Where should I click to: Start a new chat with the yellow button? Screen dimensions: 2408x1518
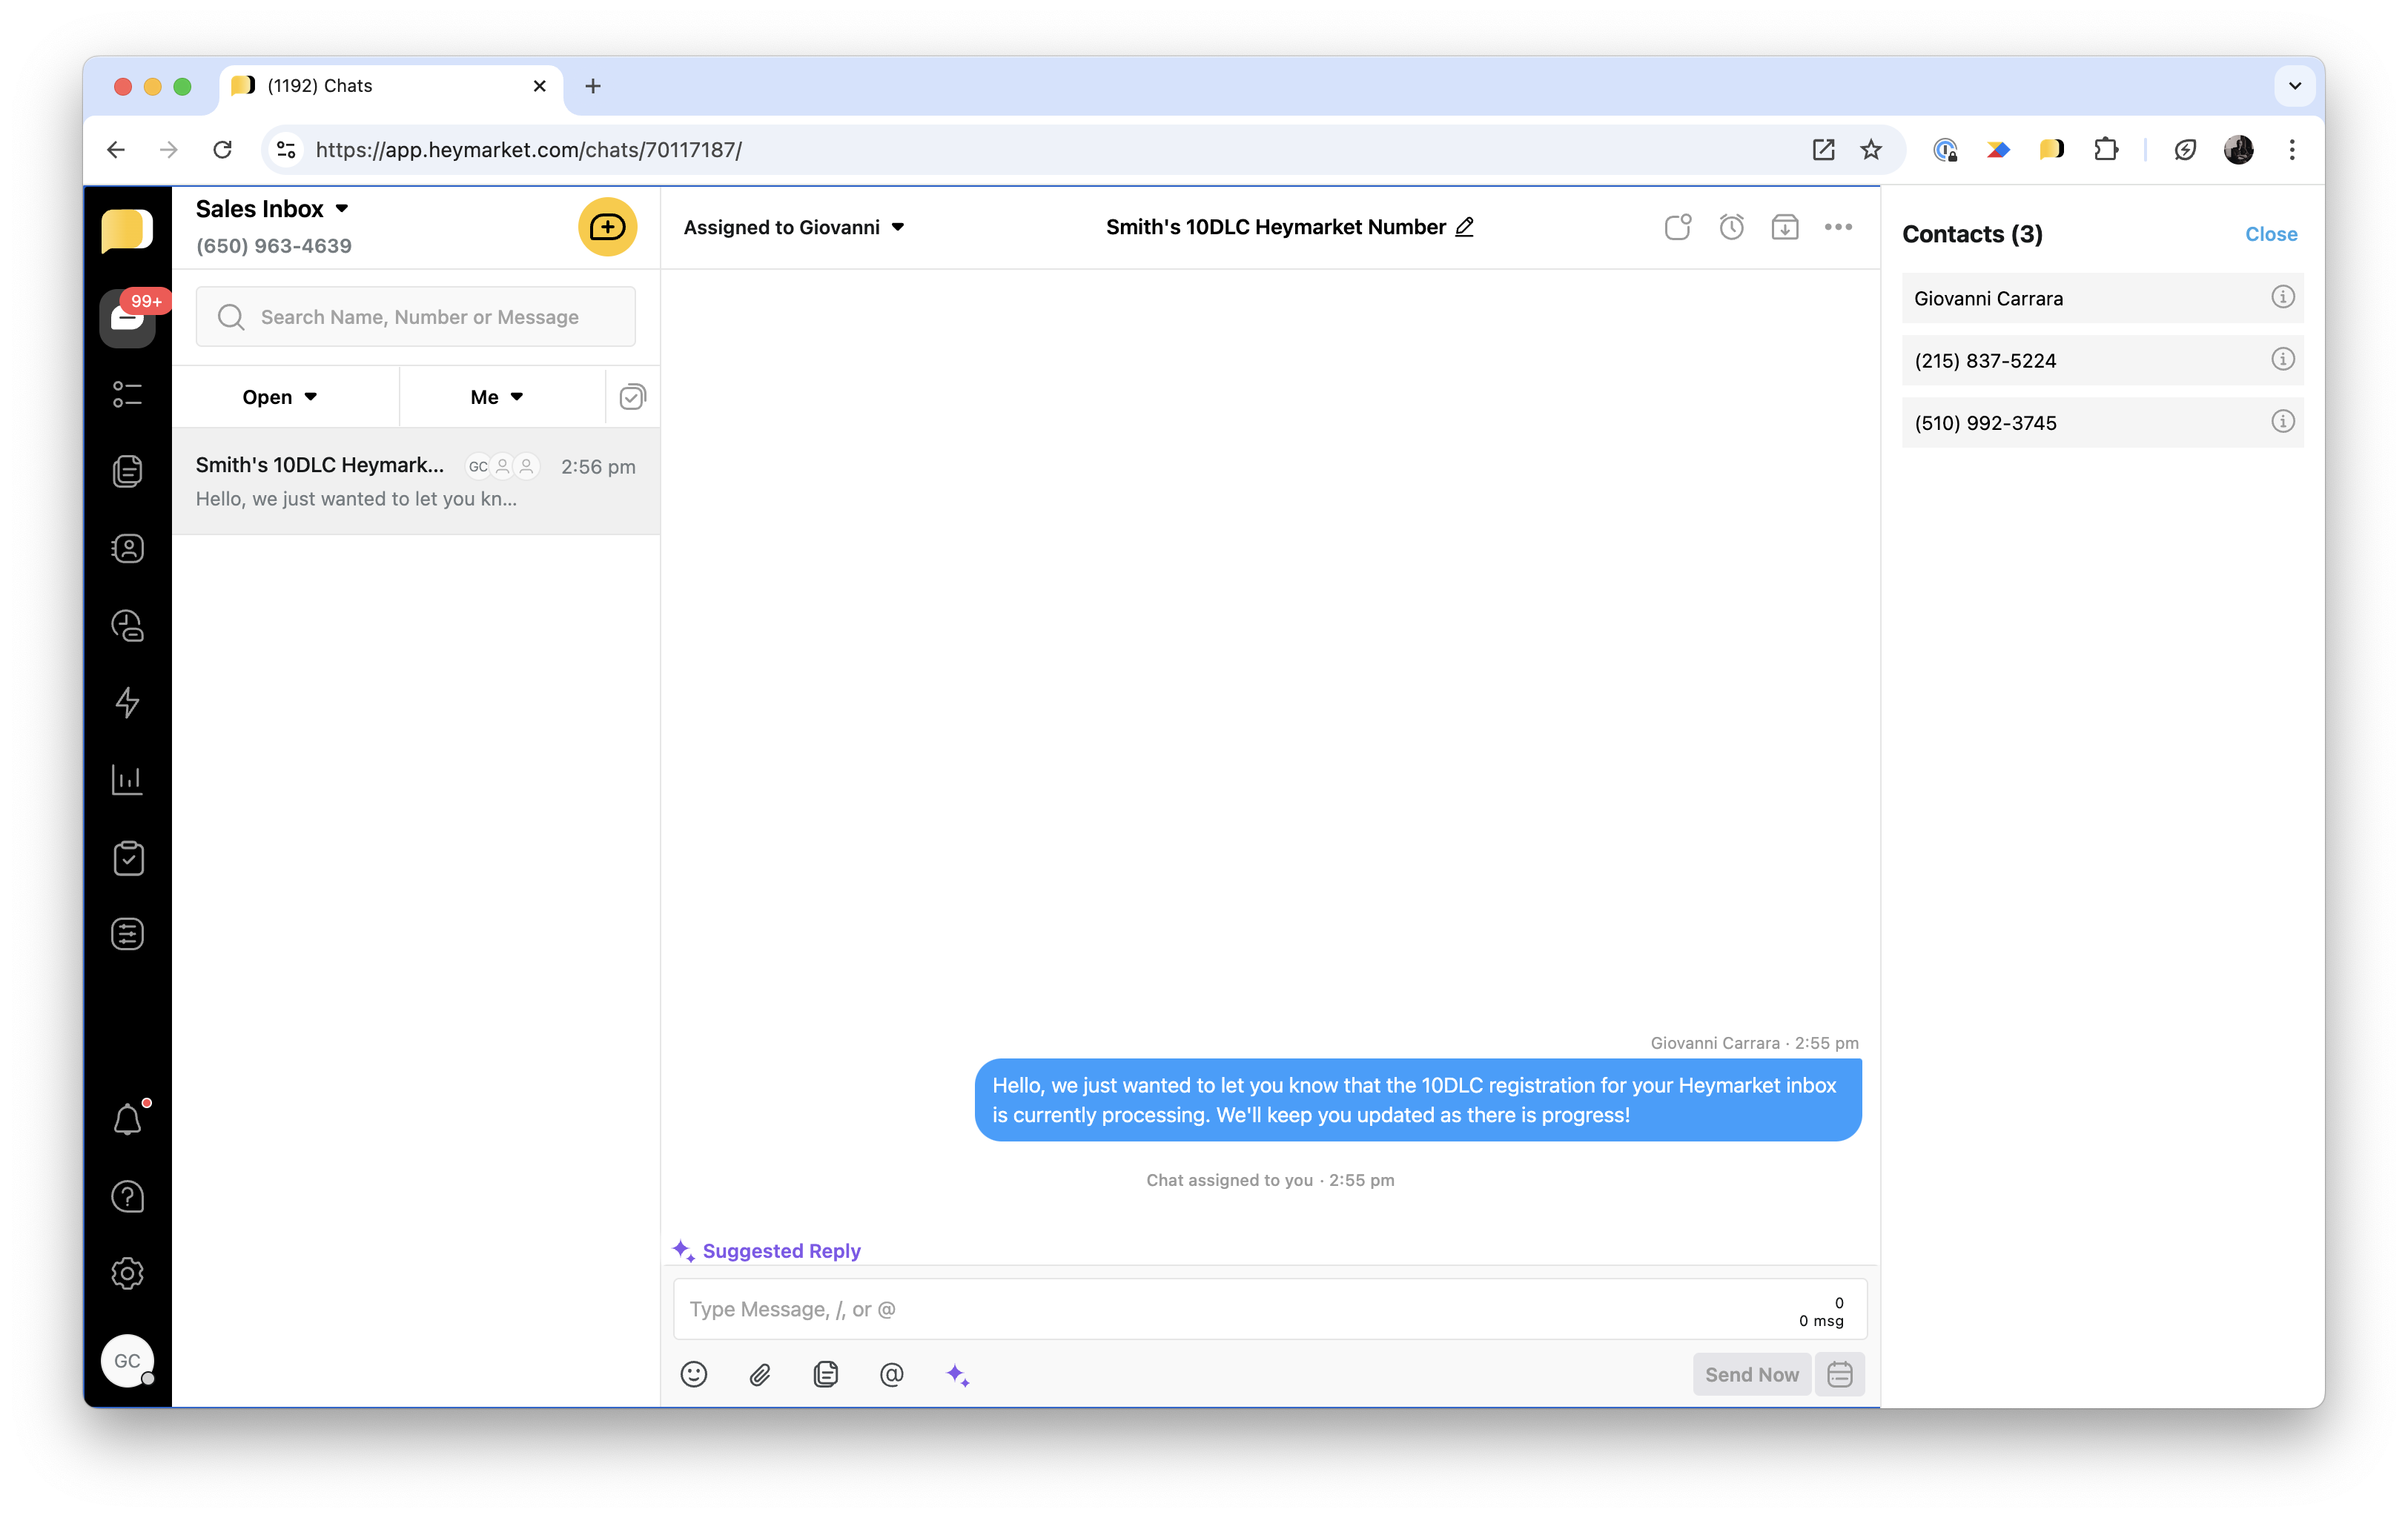pos(607,227)
